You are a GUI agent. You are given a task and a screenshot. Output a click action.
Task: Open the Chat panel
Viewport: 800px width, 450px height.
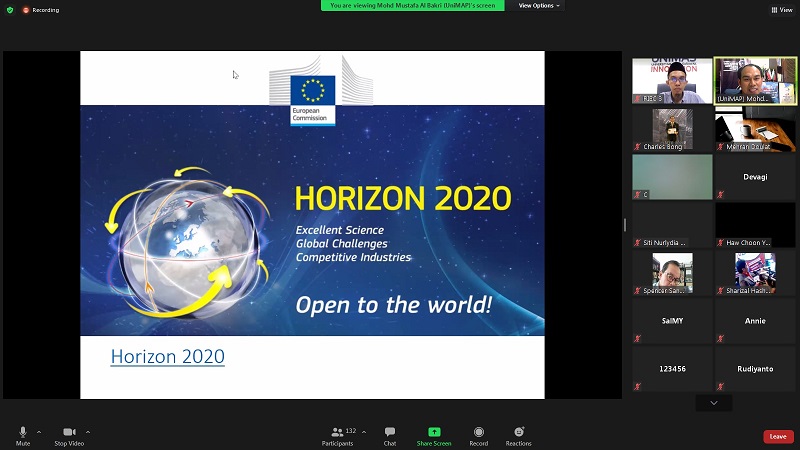pyautogui.click(x=390, y=436)
